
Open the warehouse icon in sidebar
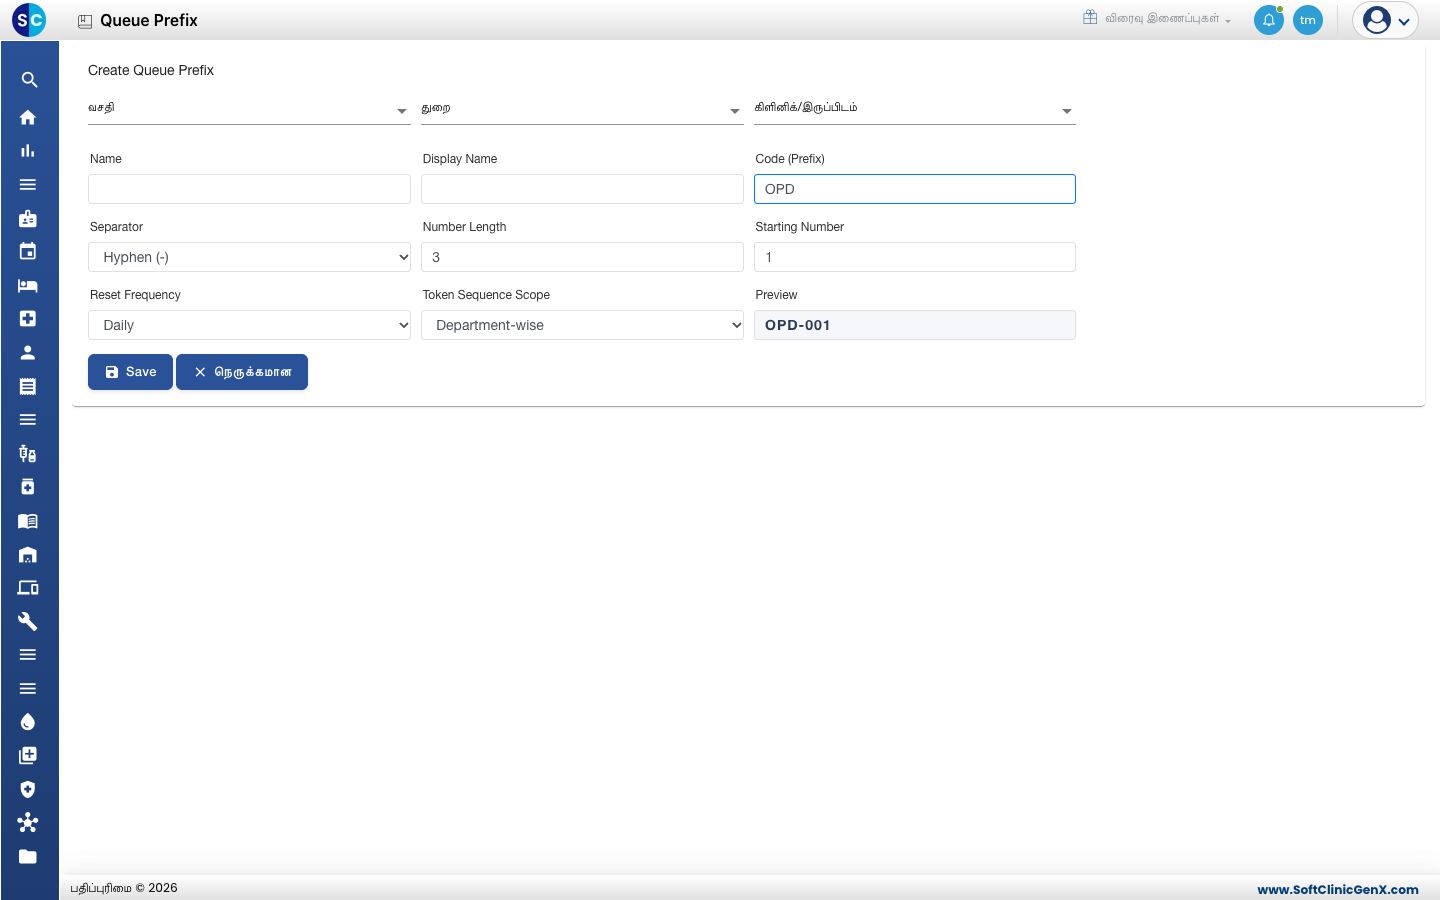(28, 554)
